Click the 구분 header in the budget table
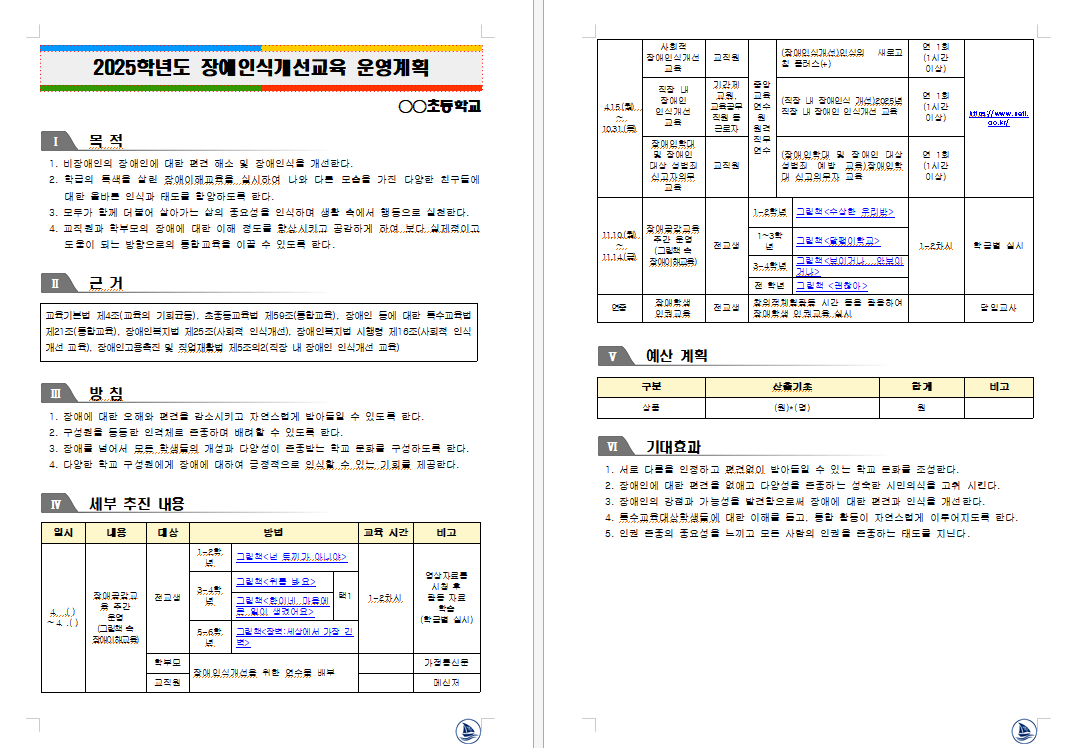 pyautogui.click(x=651, y=387)
